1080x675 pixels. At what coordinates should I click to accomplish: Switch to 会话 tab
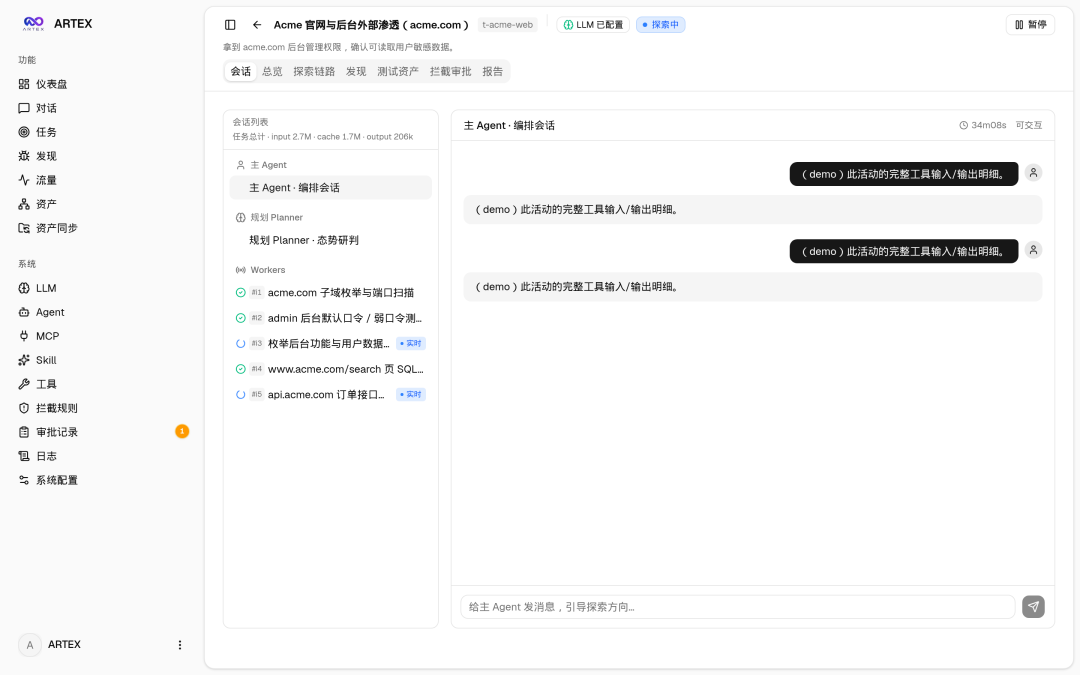pyautogui.click(x=240, y=72)
